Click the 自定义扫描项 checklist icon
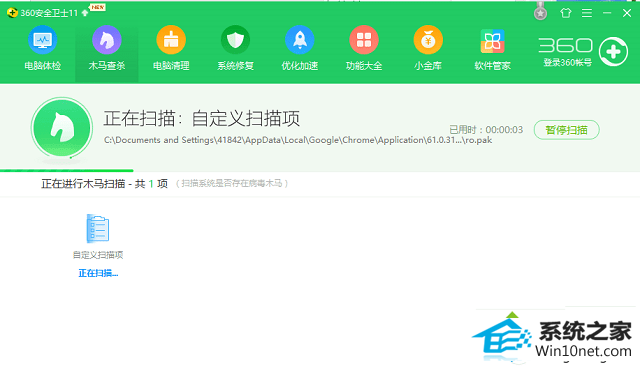The height and width of the screenshot is (366, 640). 98,228
